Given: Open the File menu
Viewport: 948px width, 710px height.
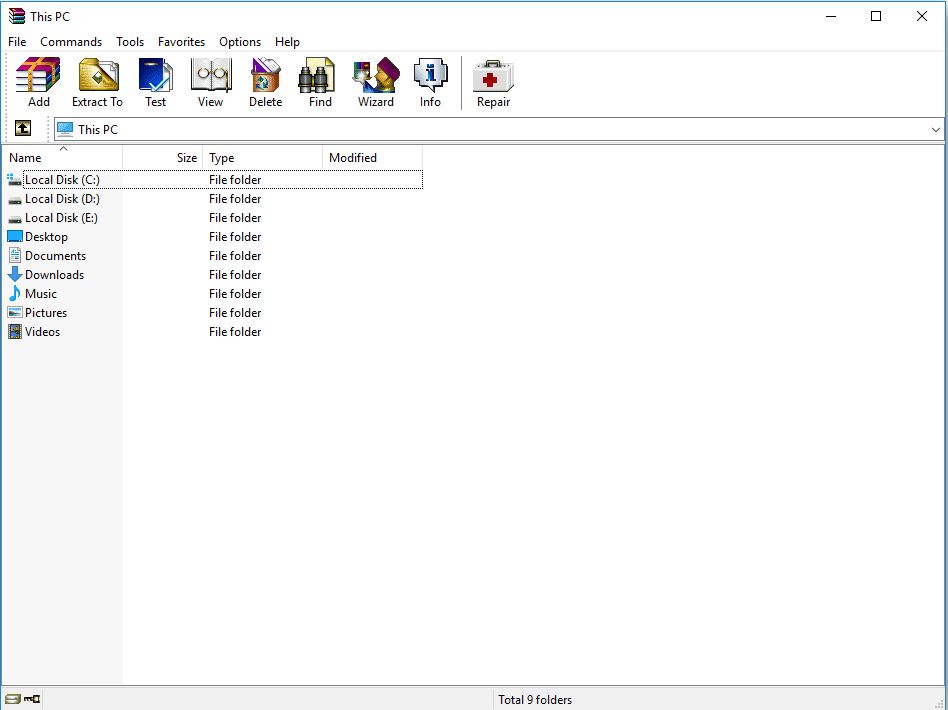Looking at the screenshot, I should 16,42.
